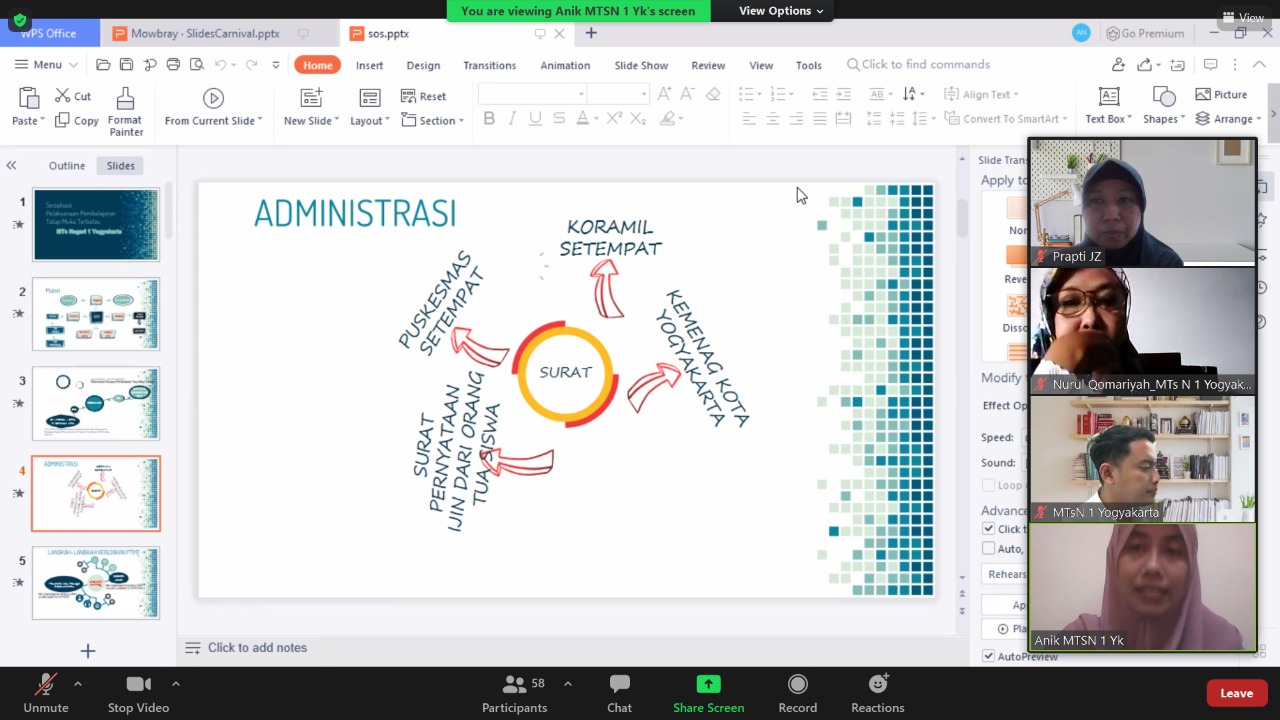The image size is (1280, 720).
Task: Open the audio options arrow beside Unmute
Action: tap(78, 684)
